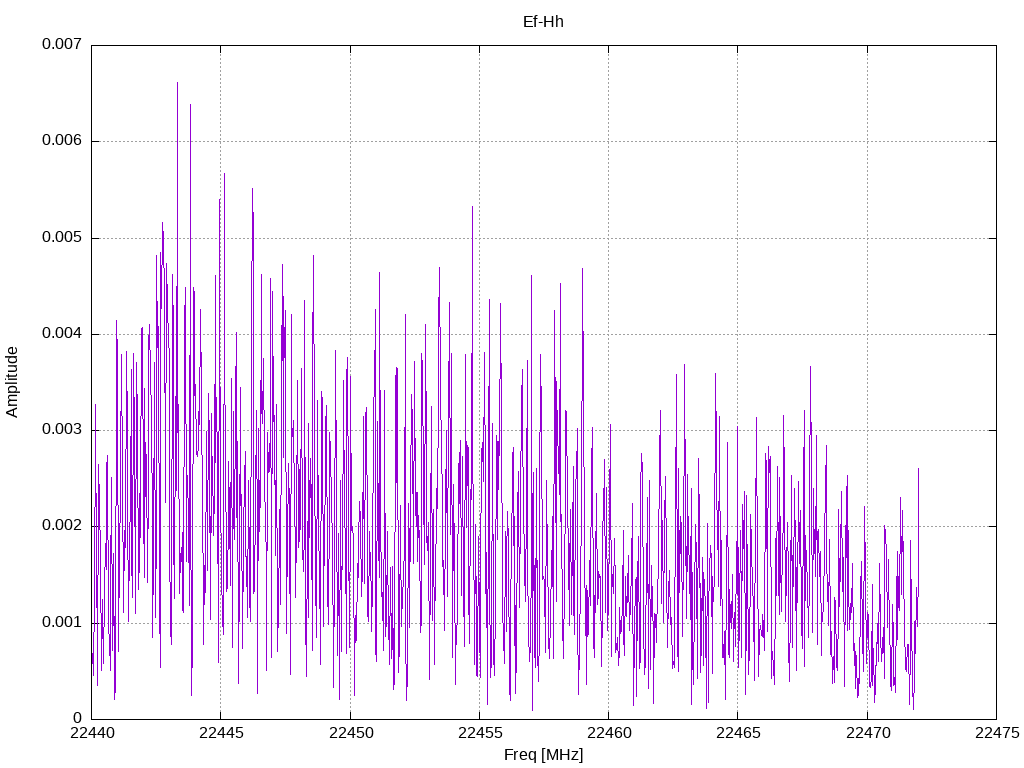
Task: Click the 0.006 y-axis tick label
Action: coord(62,140)
